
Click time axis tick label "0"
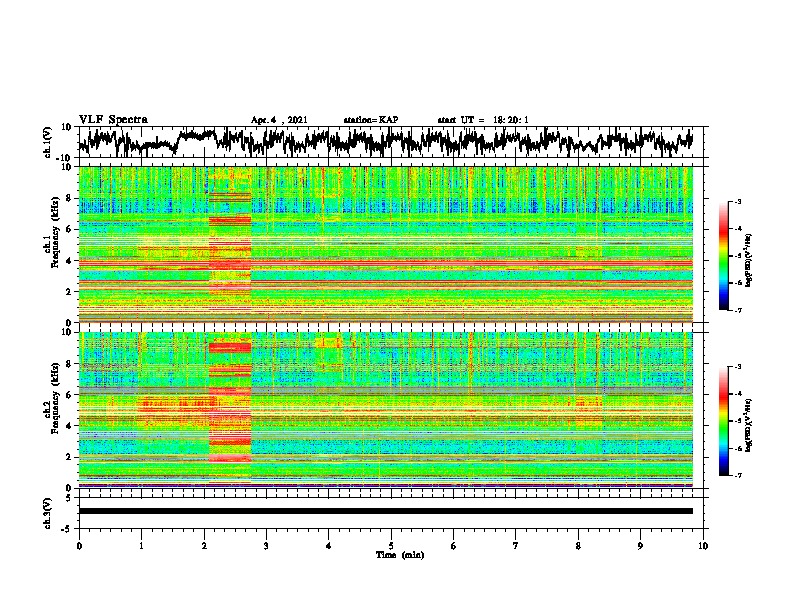pyautogui.click(x=79, y=546)
